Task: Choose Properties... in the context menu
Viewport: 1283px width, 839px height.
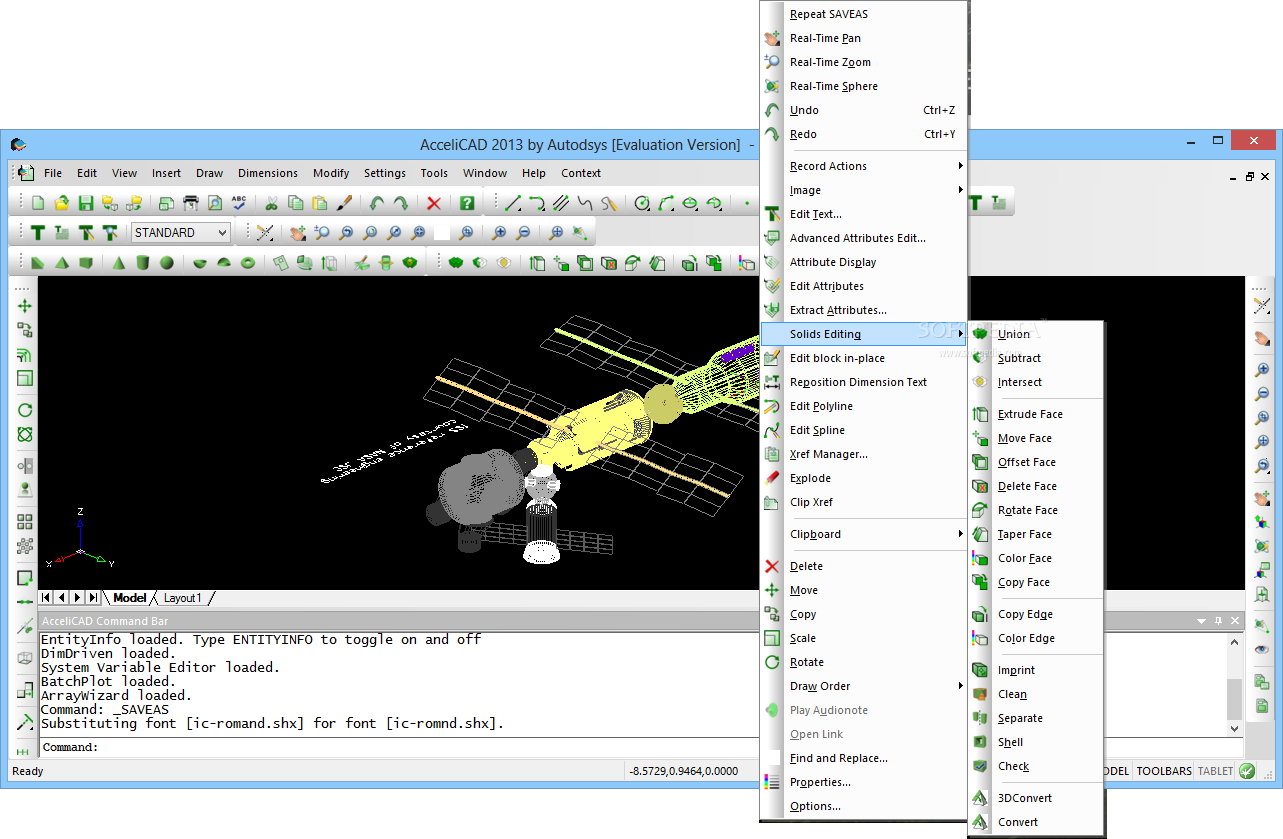Action: pos(863,782)
